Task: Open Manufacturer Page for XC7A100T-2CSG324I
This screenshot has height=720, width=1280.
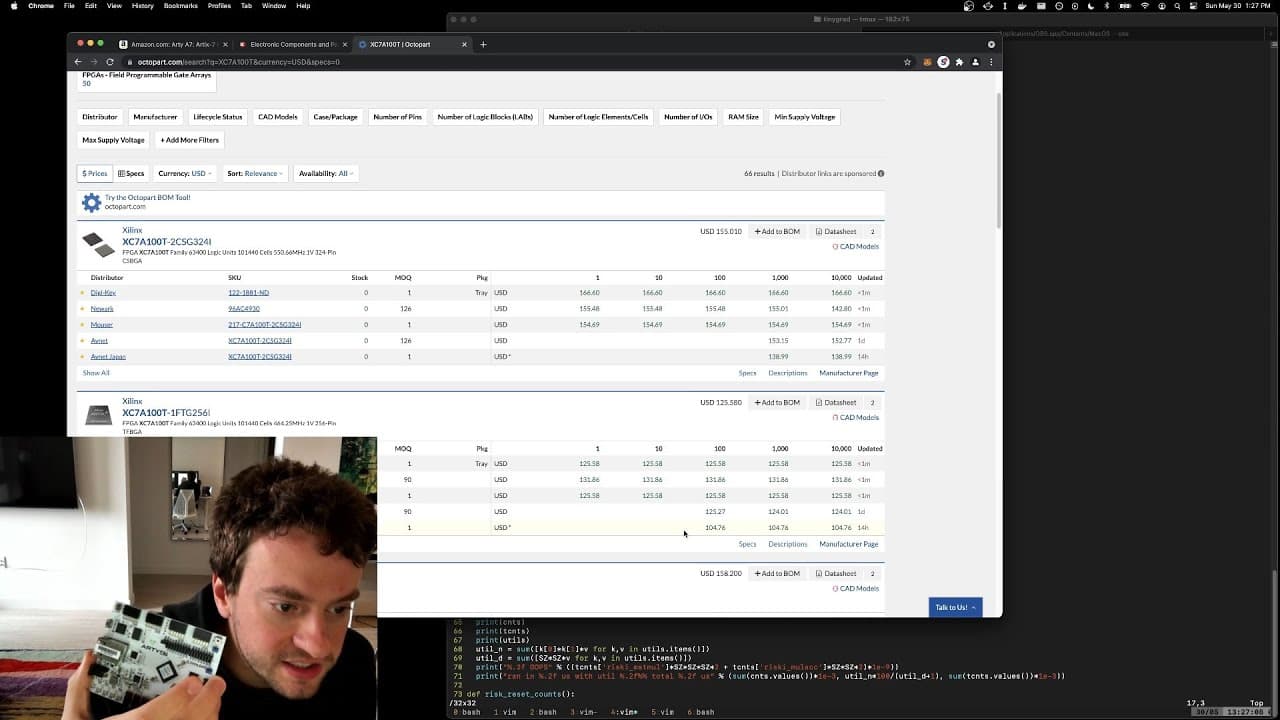Action: (x=849, y=373)
